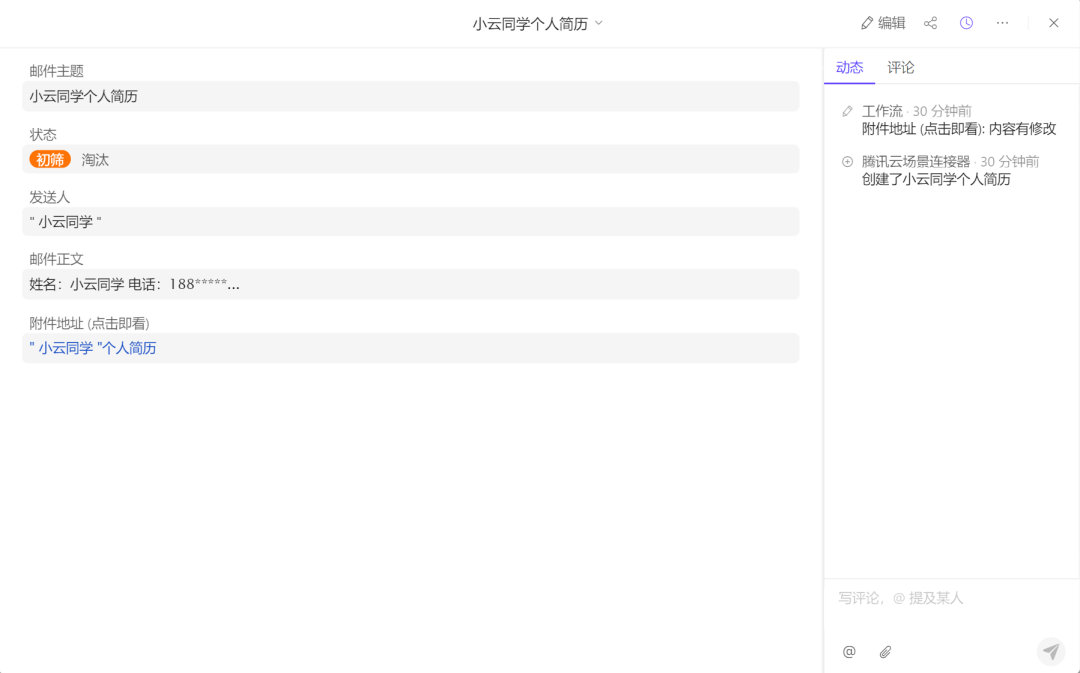
Task: Open the share icon in header
Action: pos(931,23)
